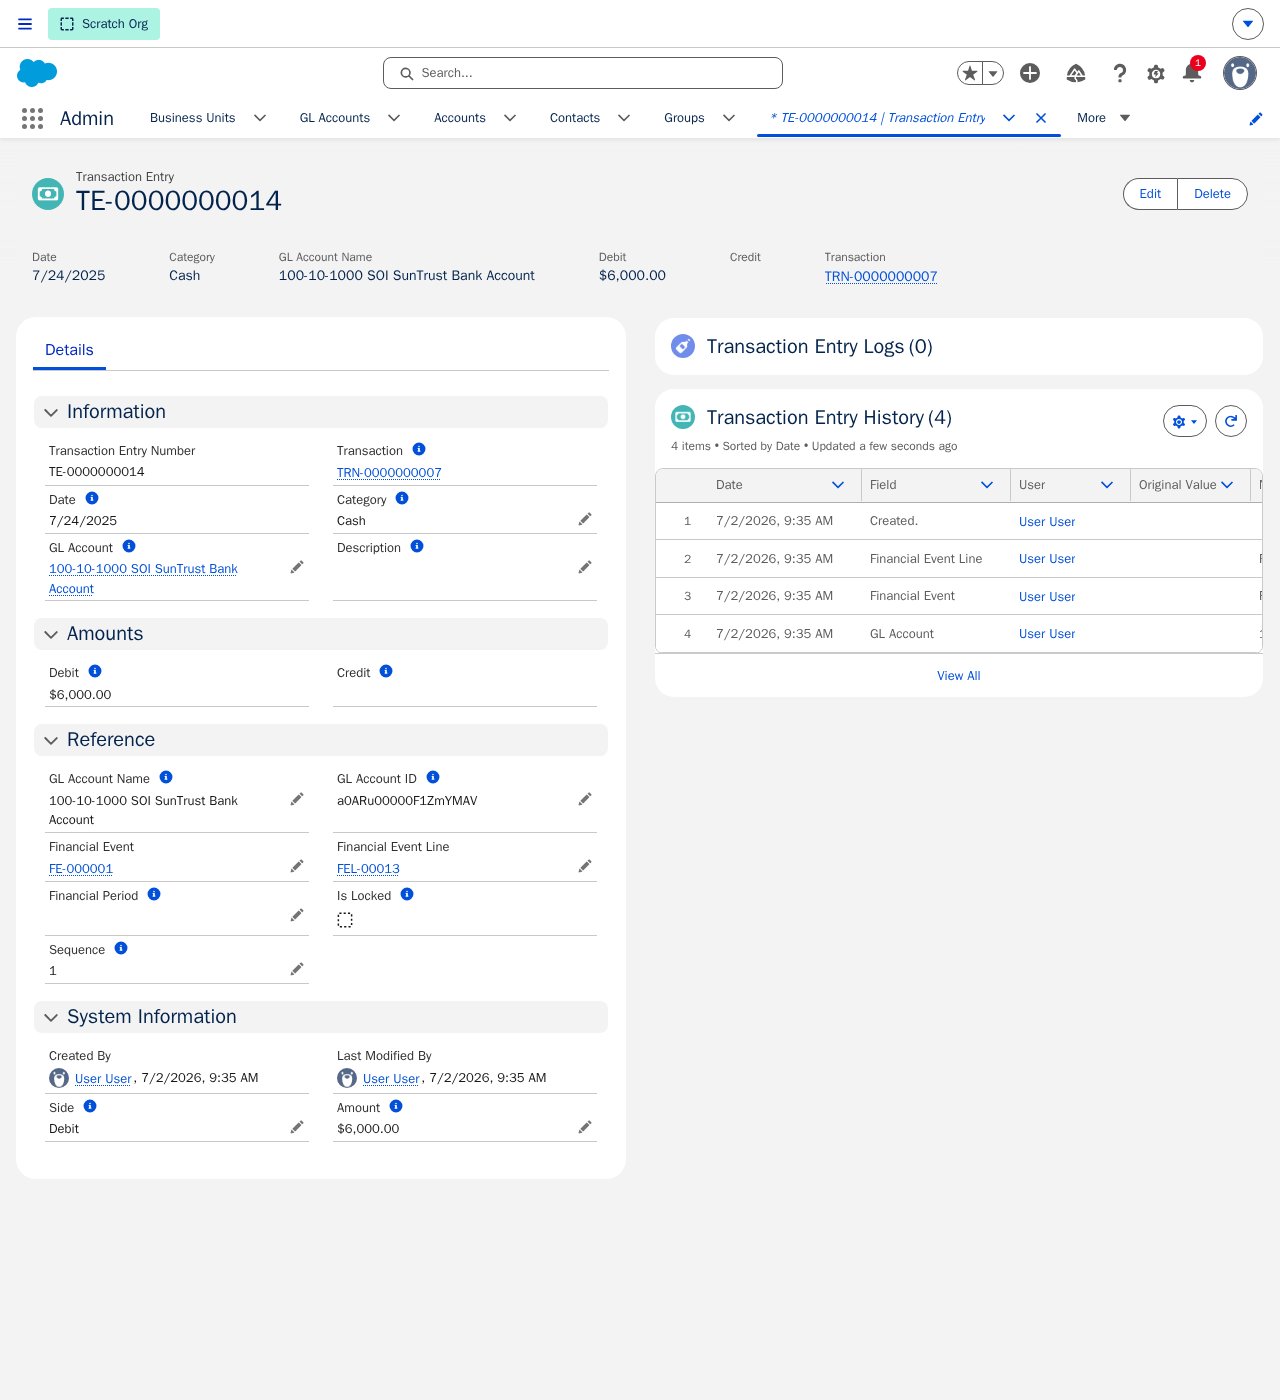
Task: Open the User column header menu
Action: pyautogui.click(x=1107, y=485)
